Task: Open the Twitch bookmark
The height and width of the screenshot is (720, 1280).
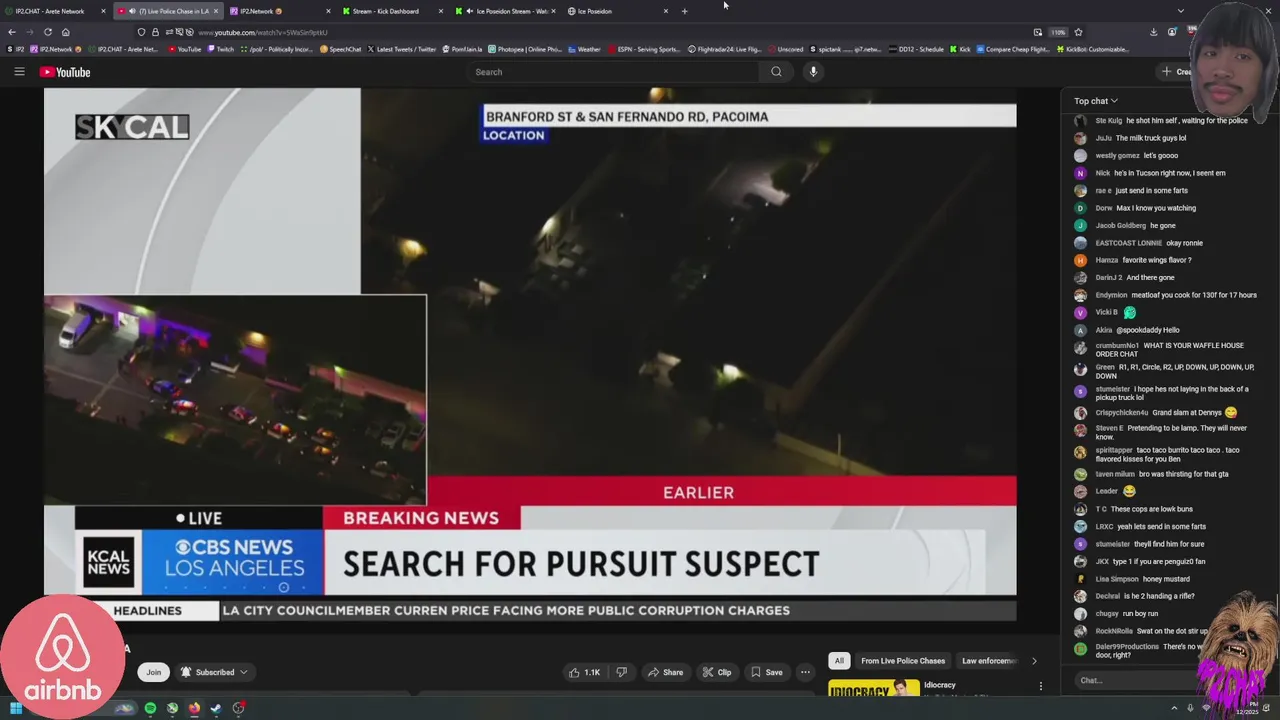Action: 221,49
